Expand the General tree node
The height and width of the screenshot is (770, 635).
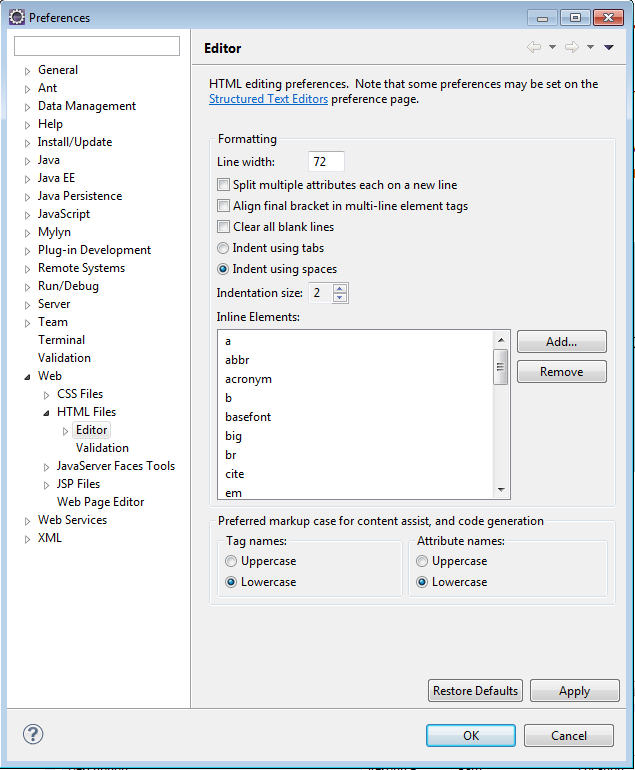28,71
